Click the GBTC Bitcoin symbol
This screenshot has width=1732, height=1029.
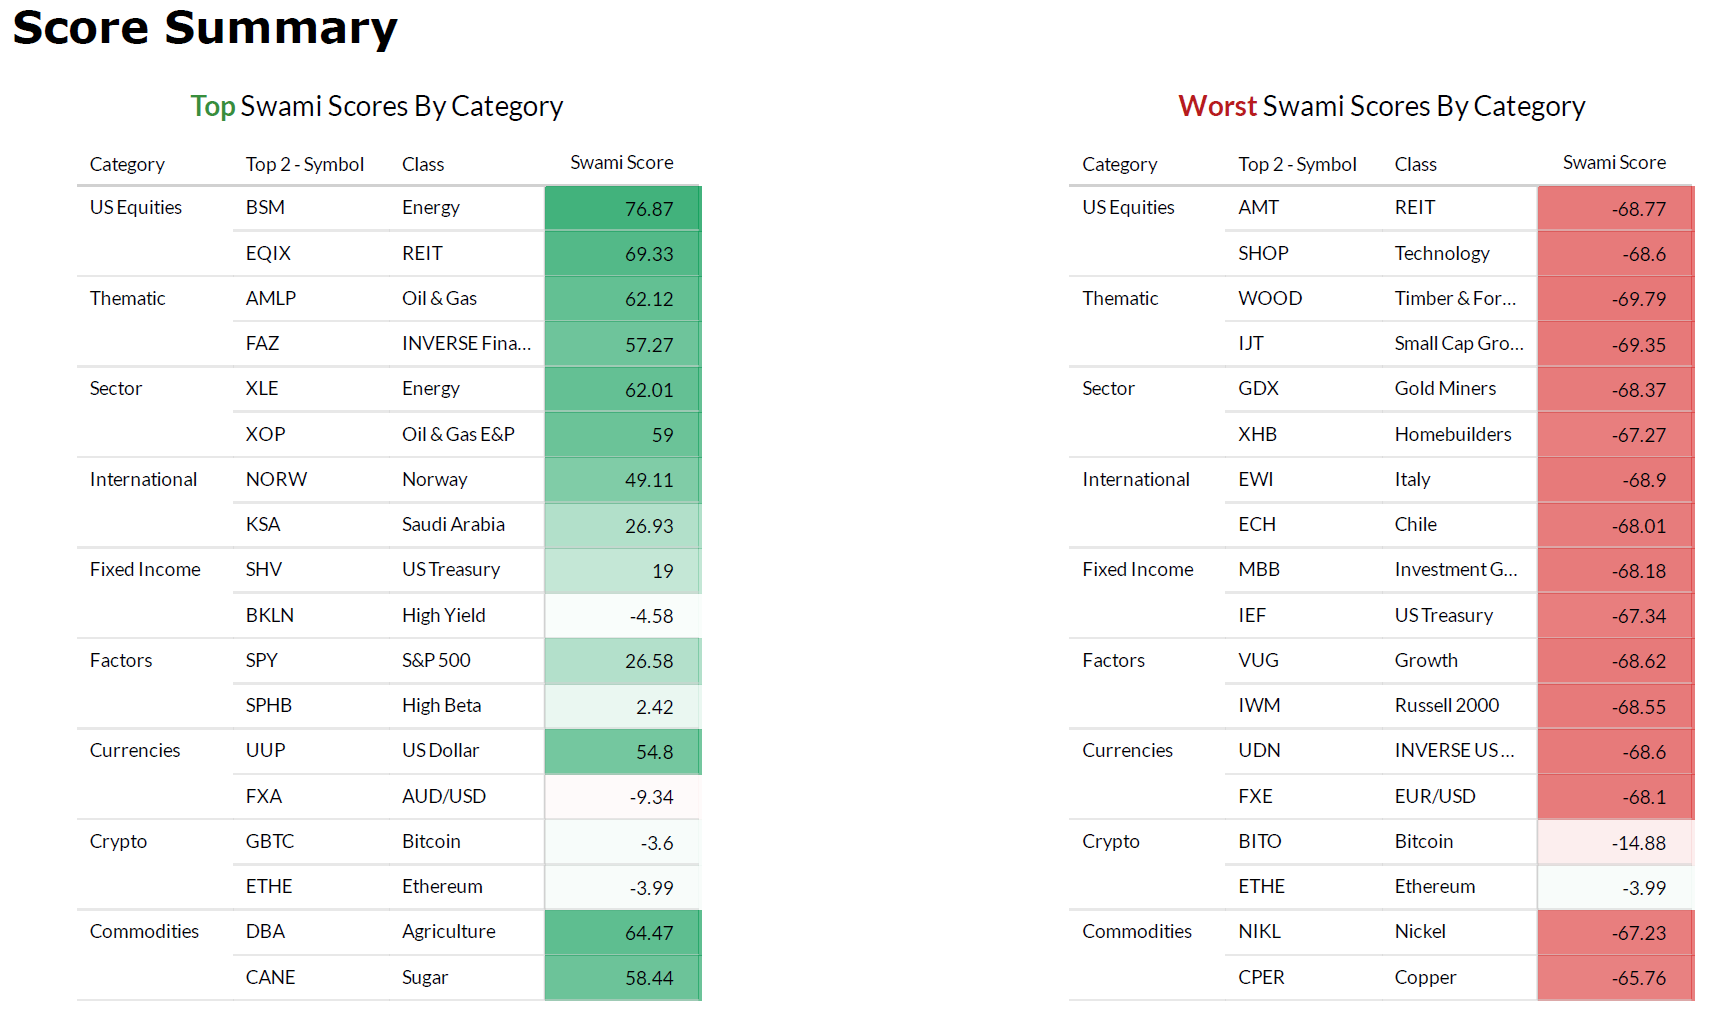(x=270, y=841)
